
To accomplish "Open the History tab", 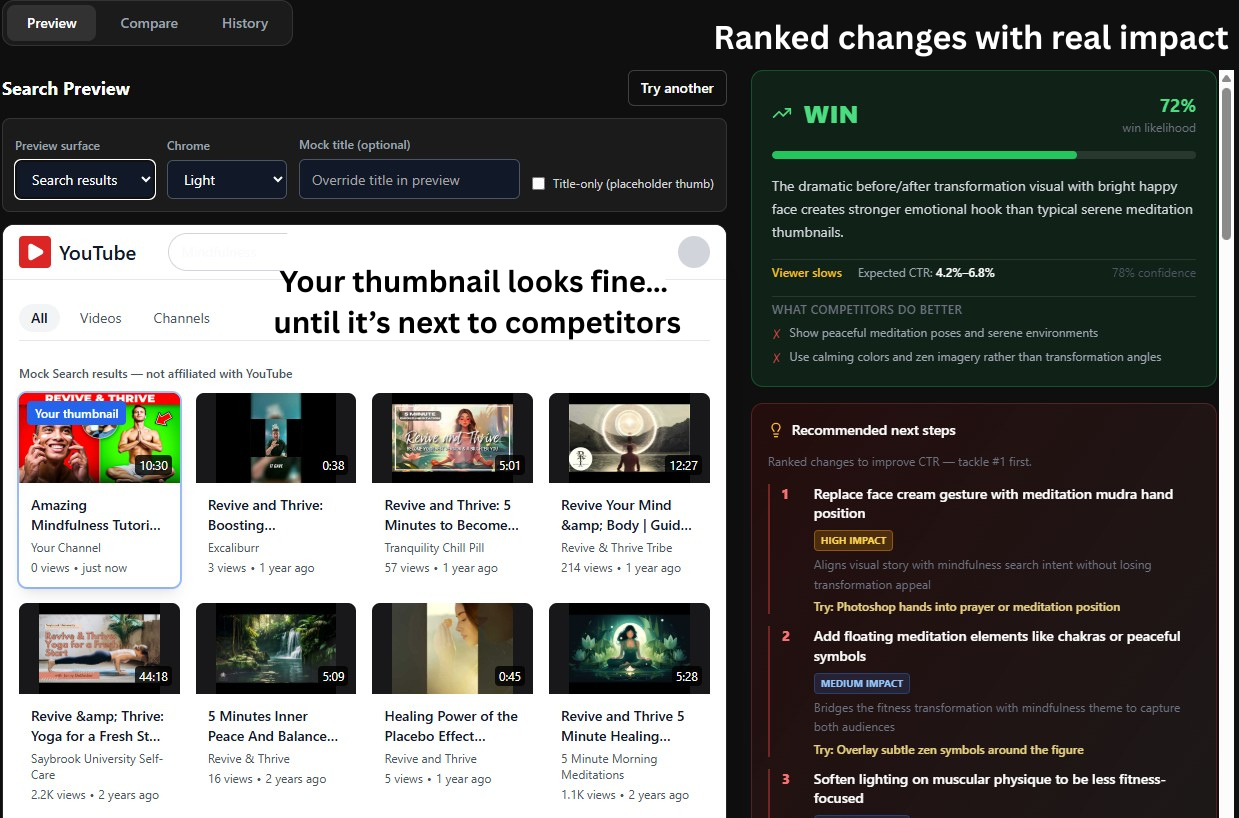I will pos(244,22).
